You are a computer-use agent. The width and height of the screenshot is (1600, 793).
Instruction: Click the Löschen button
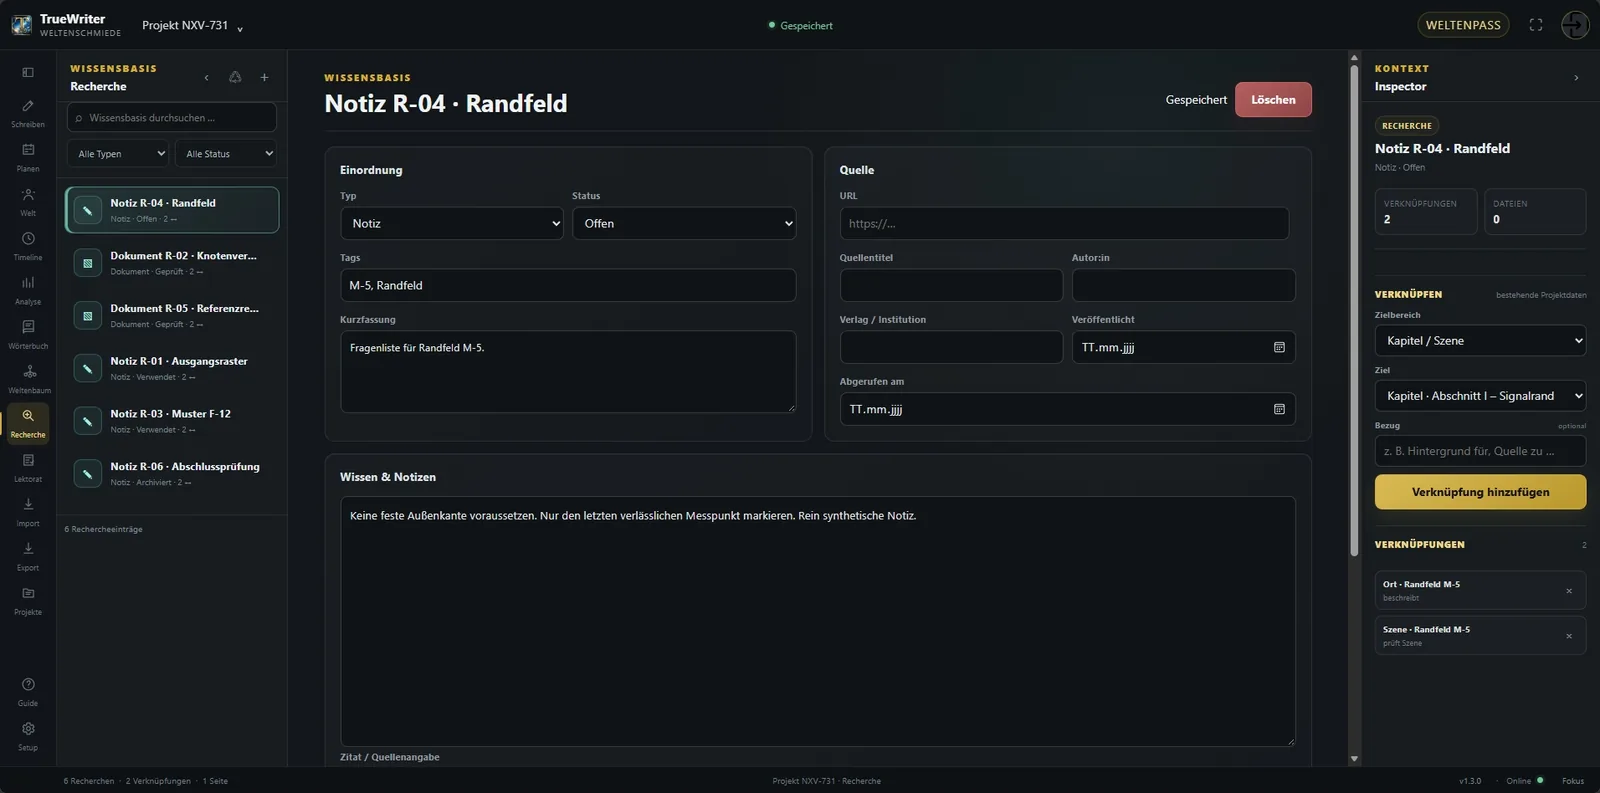coord(1273,100)
